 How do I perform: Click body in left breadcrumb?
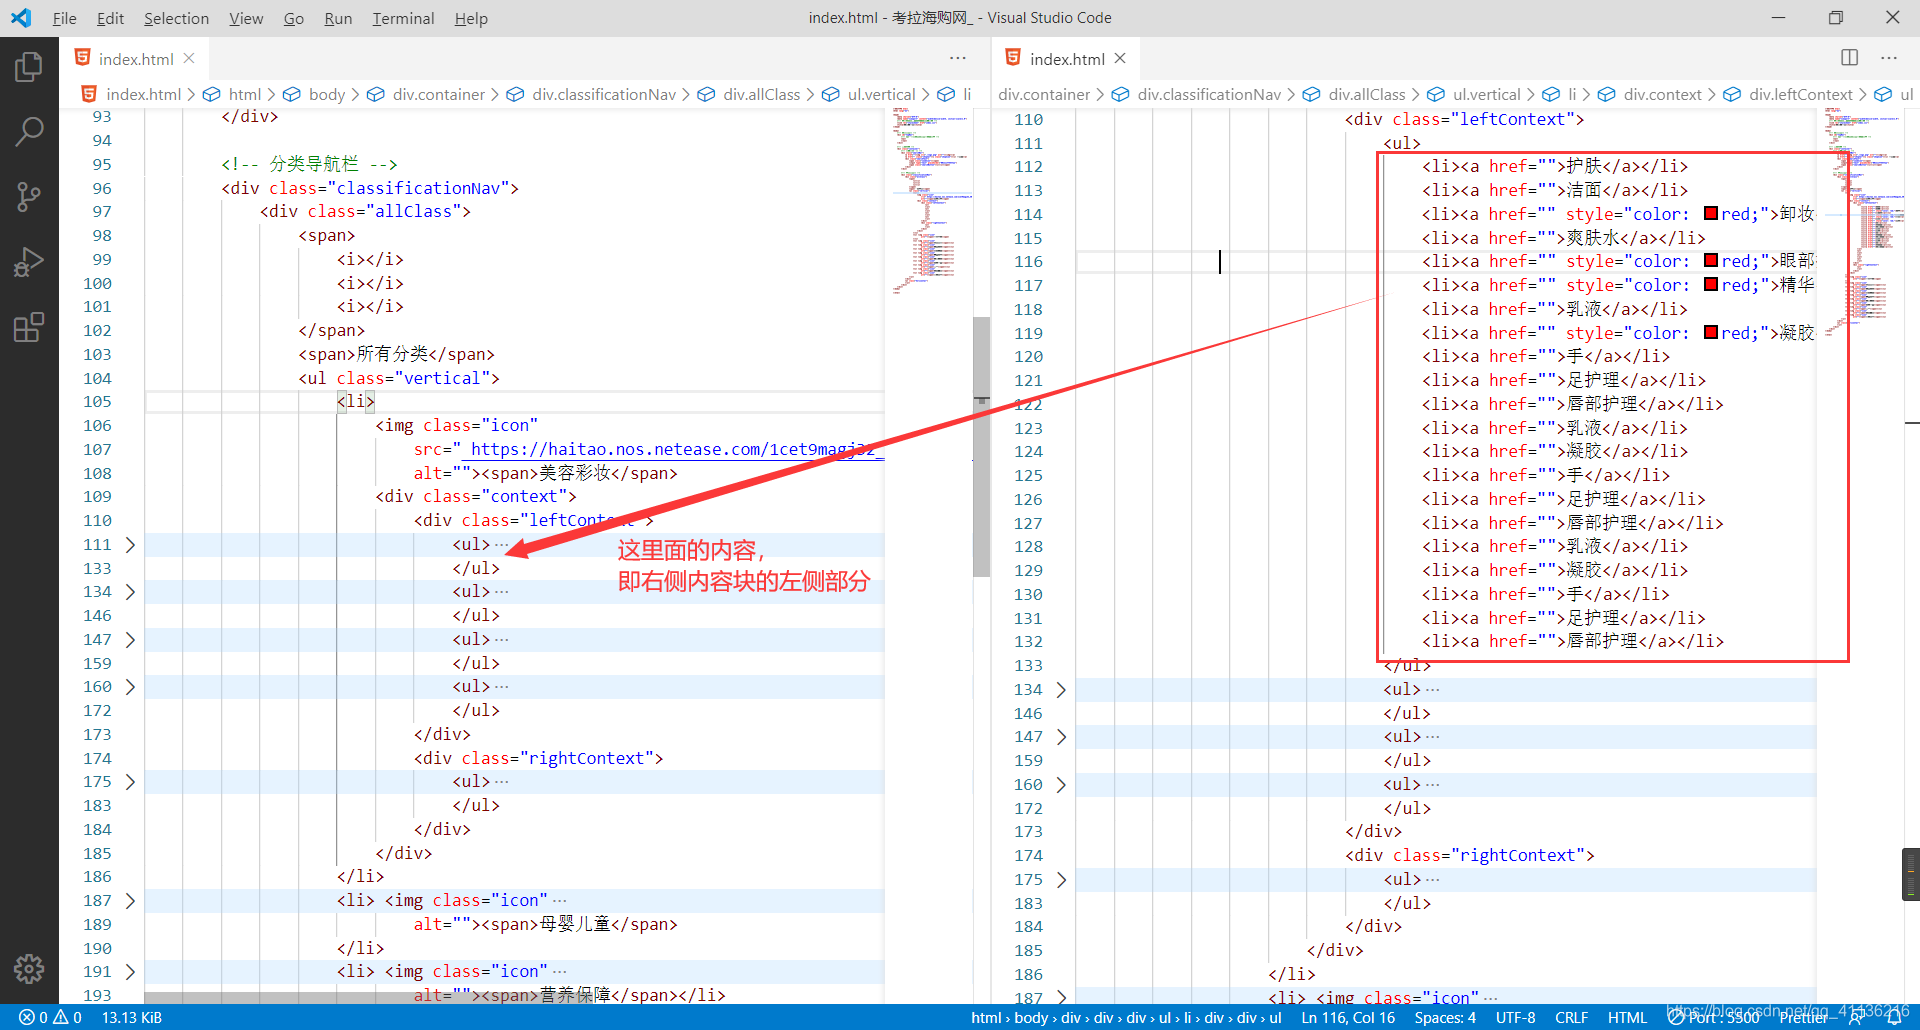click(327, 94)
